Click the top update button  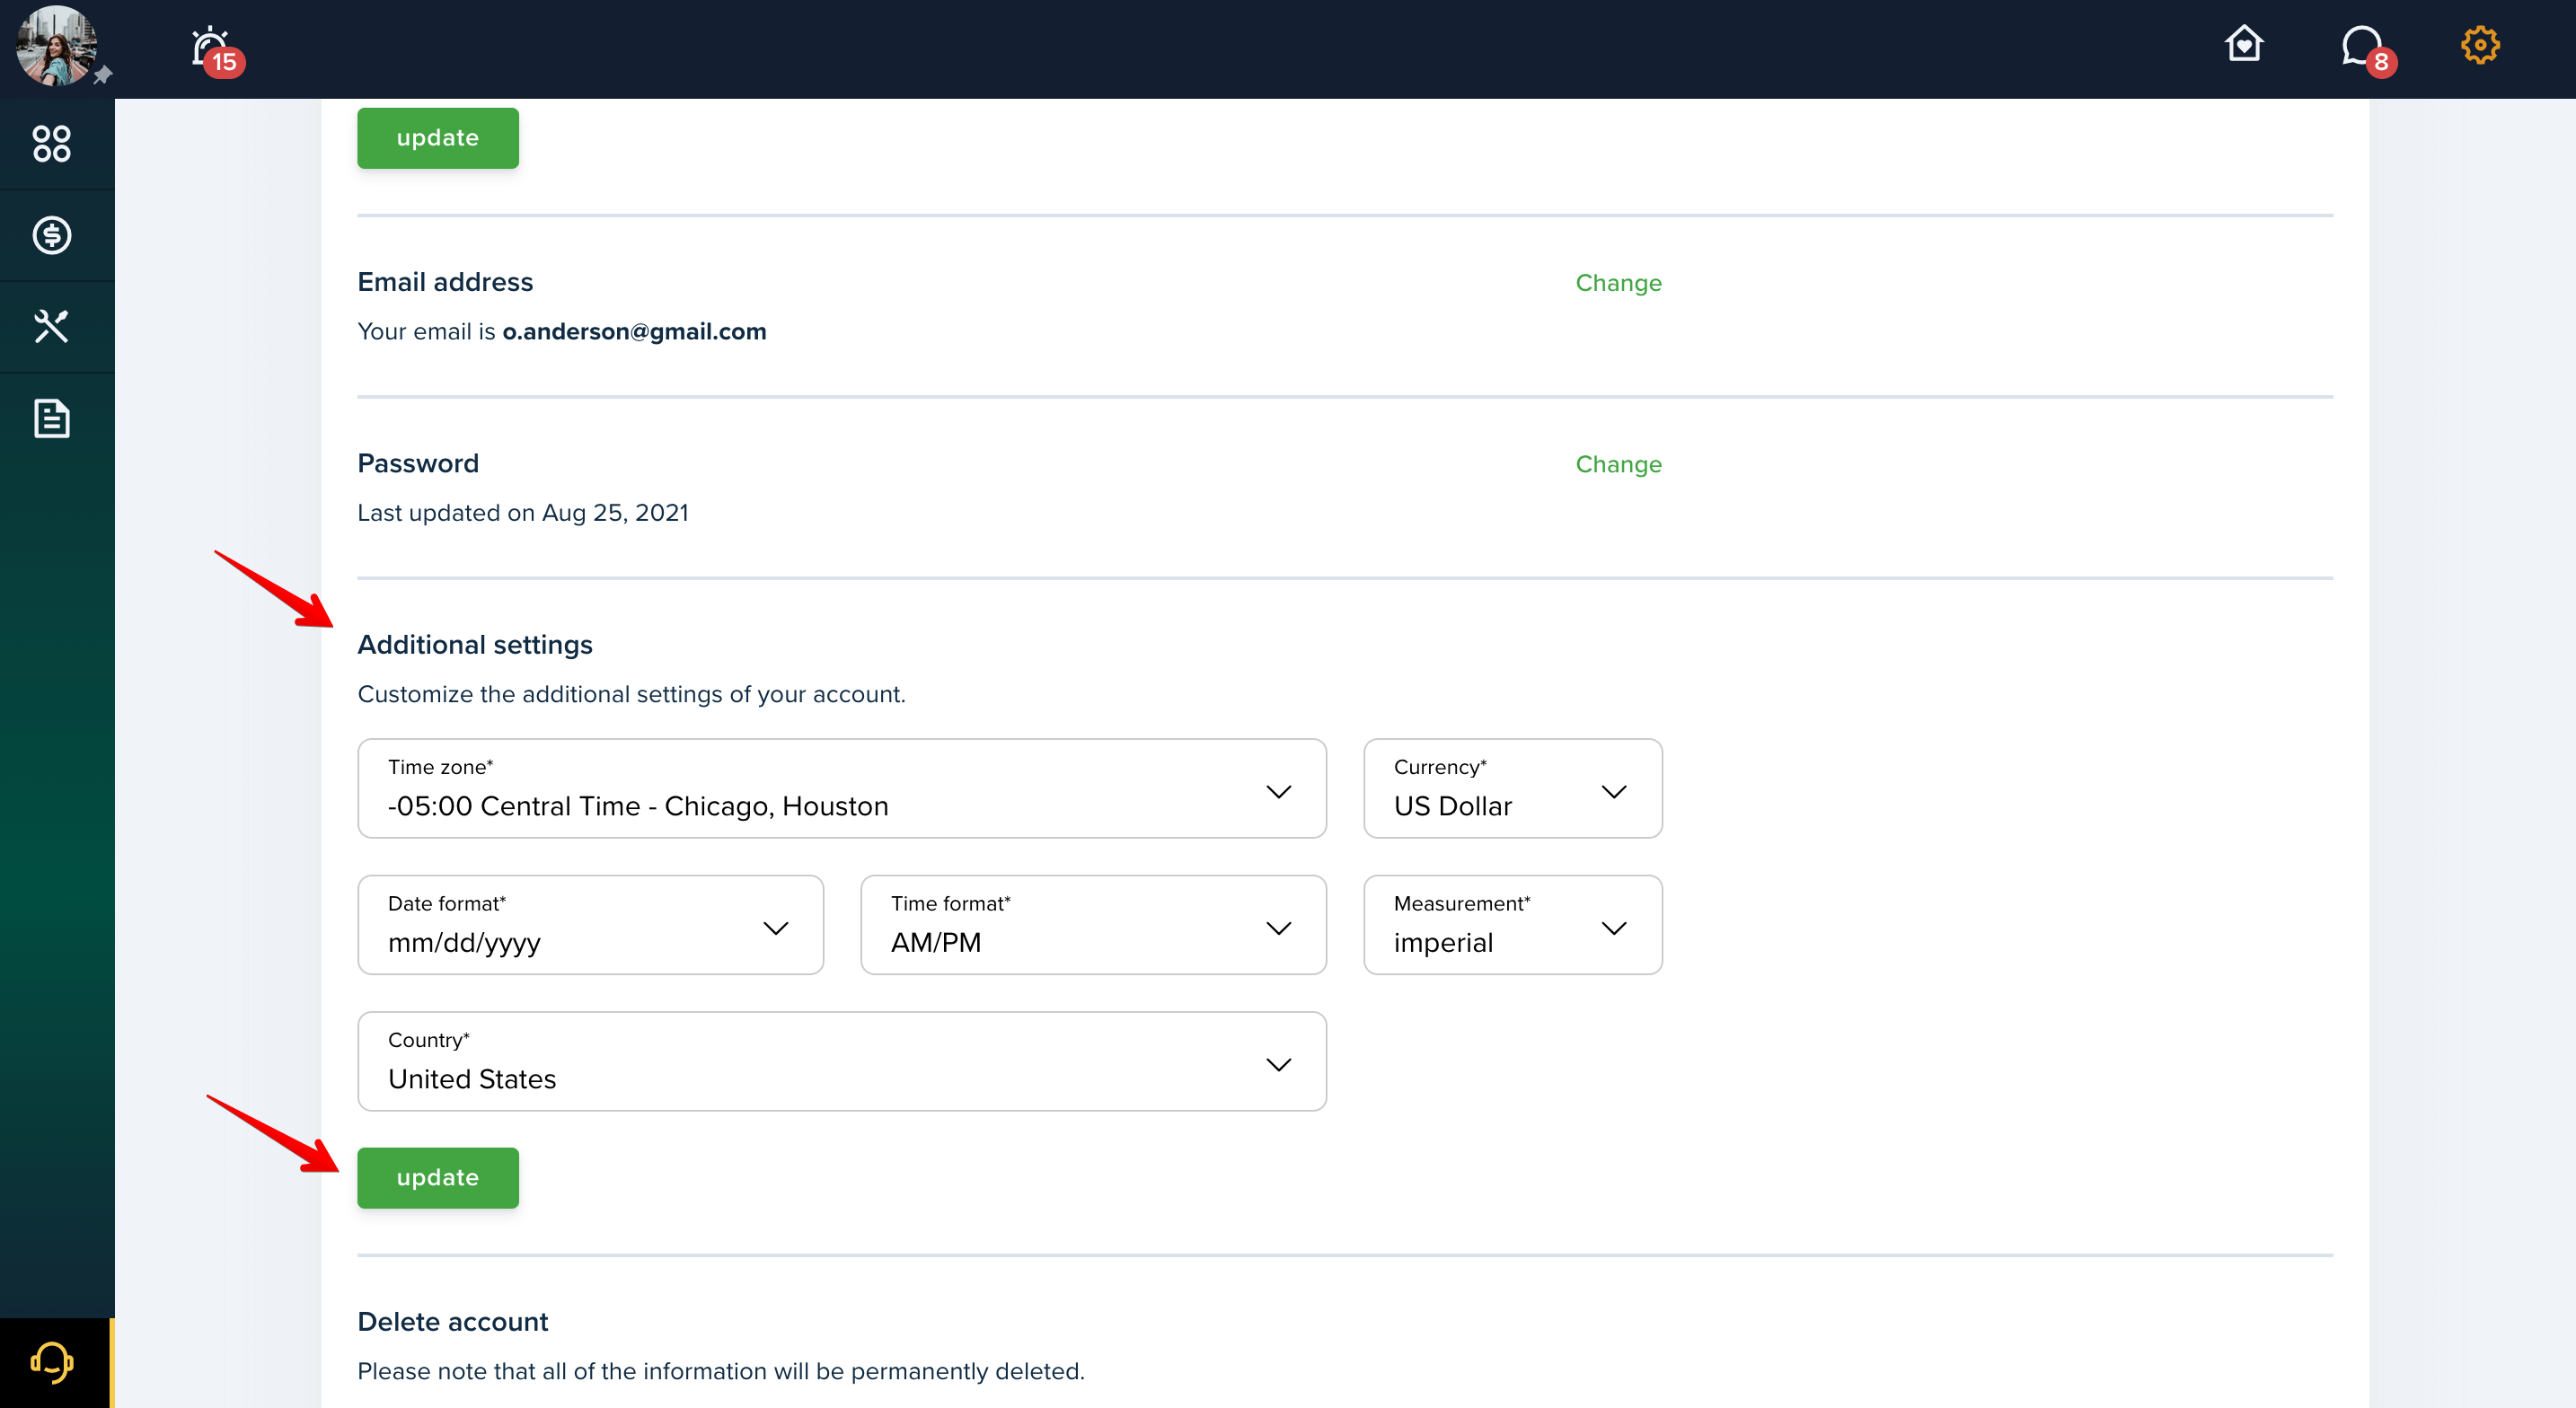coord(438,138)
